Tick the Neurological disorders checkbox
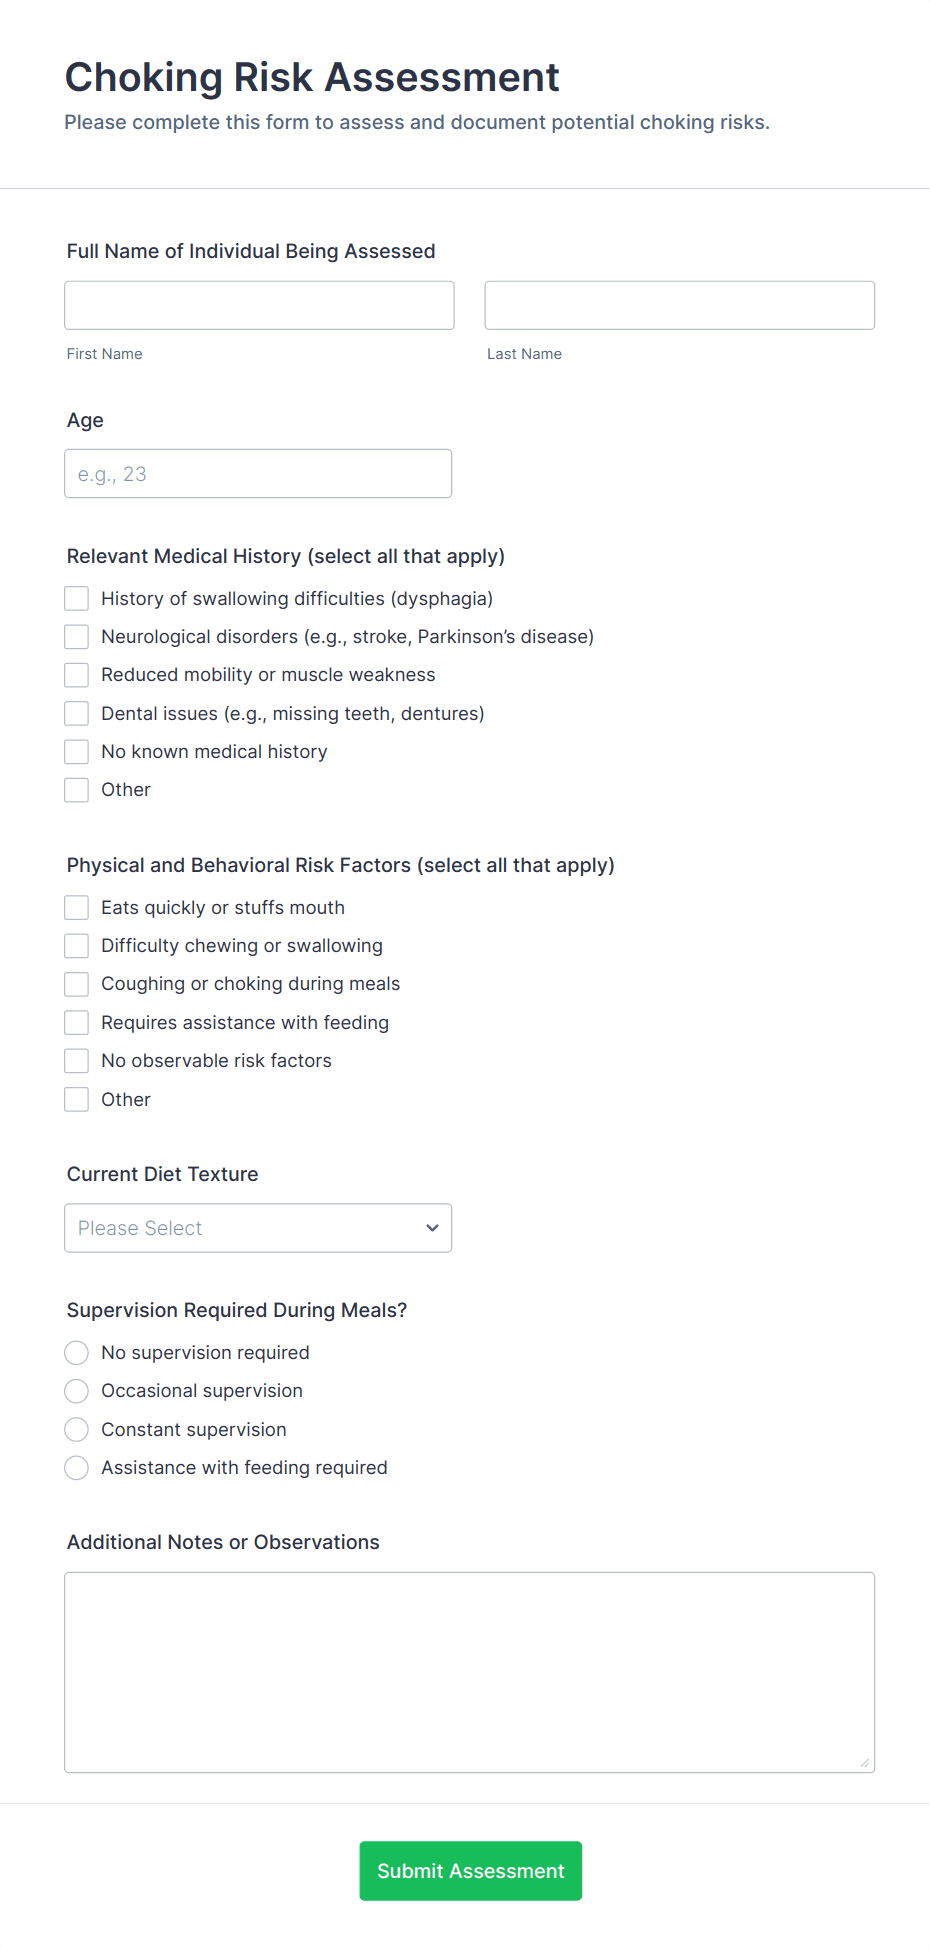 (77, 637)
